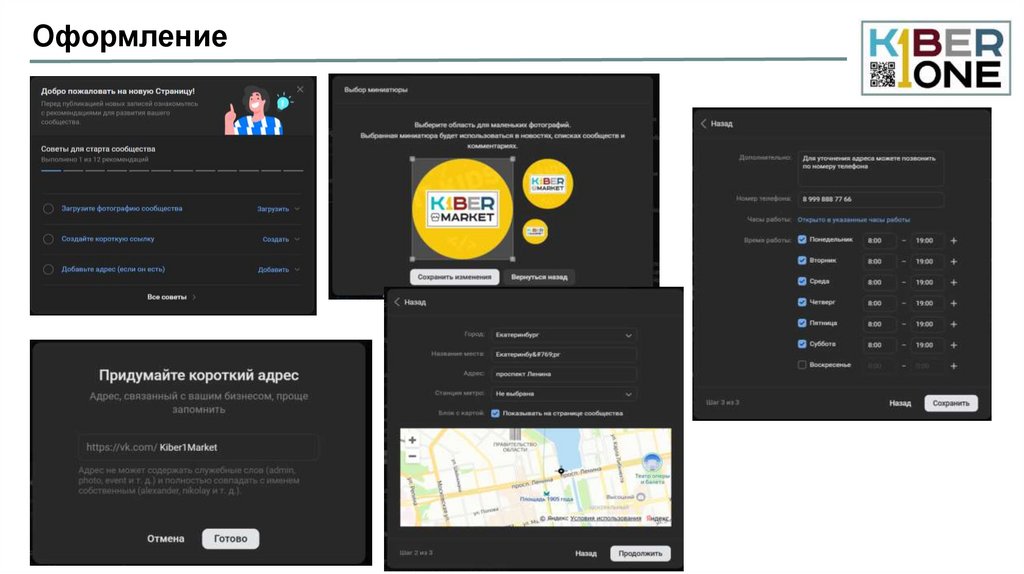This screenshot has width=1024, height=574.
Task: Click the place name input field
Action: pyautogui.click(x=564, y=355)
